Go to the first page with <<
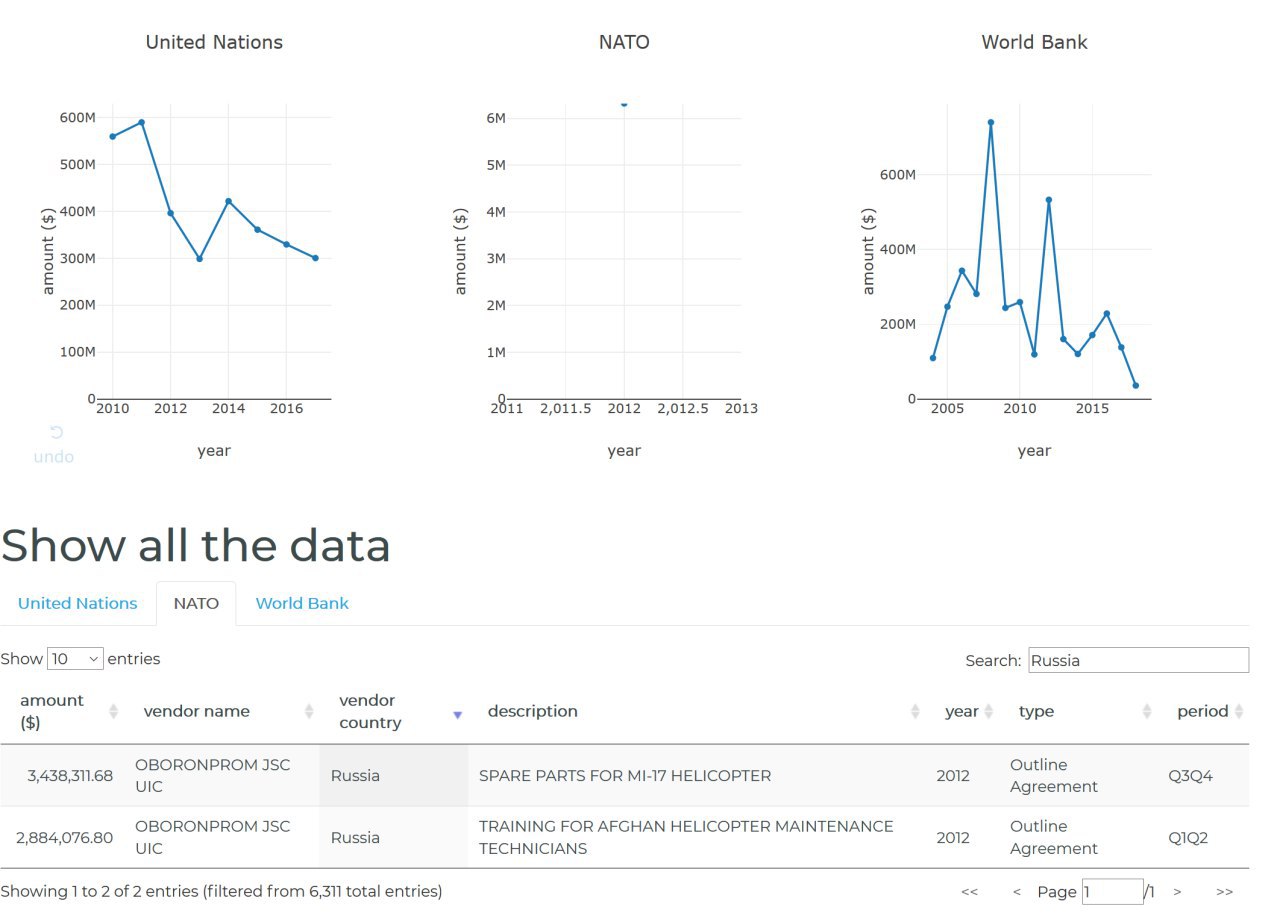The image size is (1280, 922). coord(969,891)
